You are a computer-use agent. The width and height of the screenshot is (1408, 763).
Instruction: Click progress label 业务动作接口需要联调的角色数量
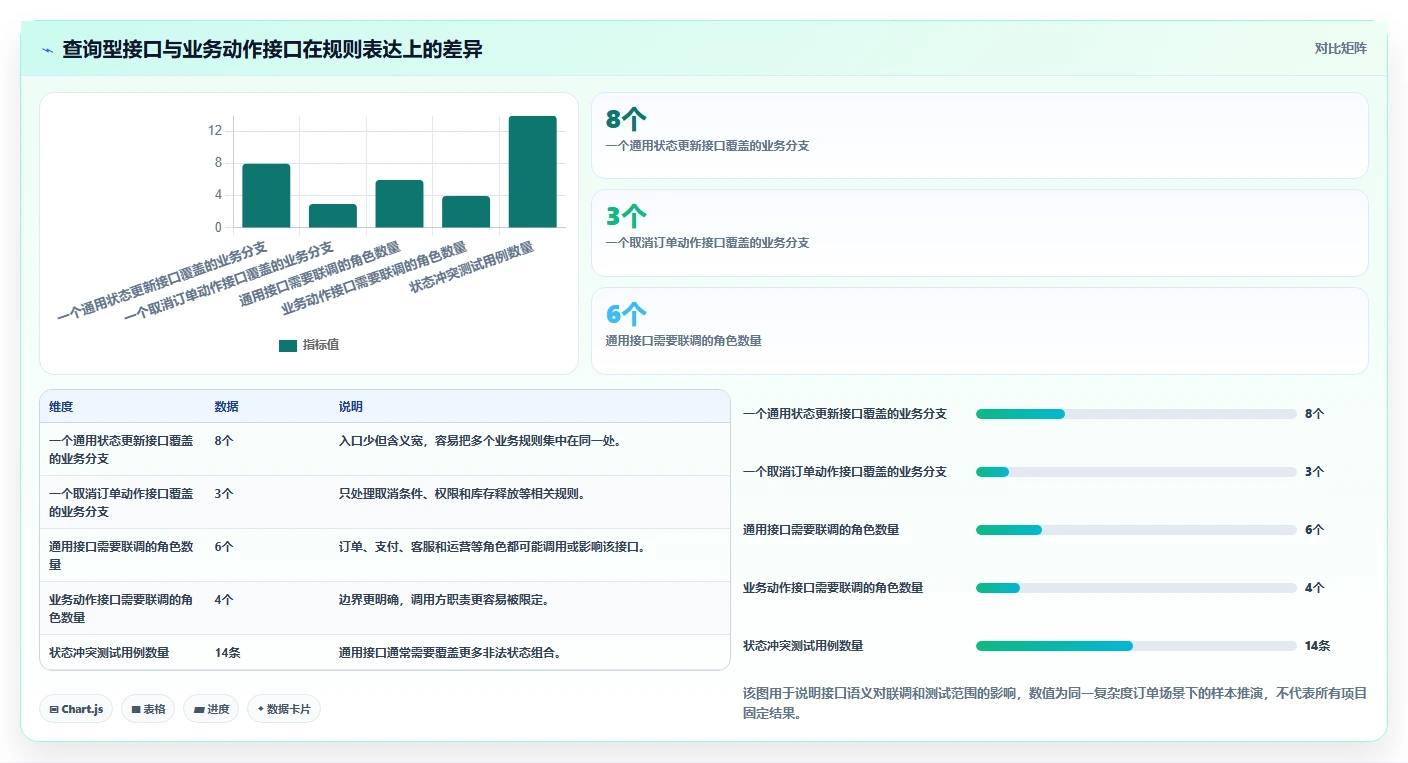833,588
